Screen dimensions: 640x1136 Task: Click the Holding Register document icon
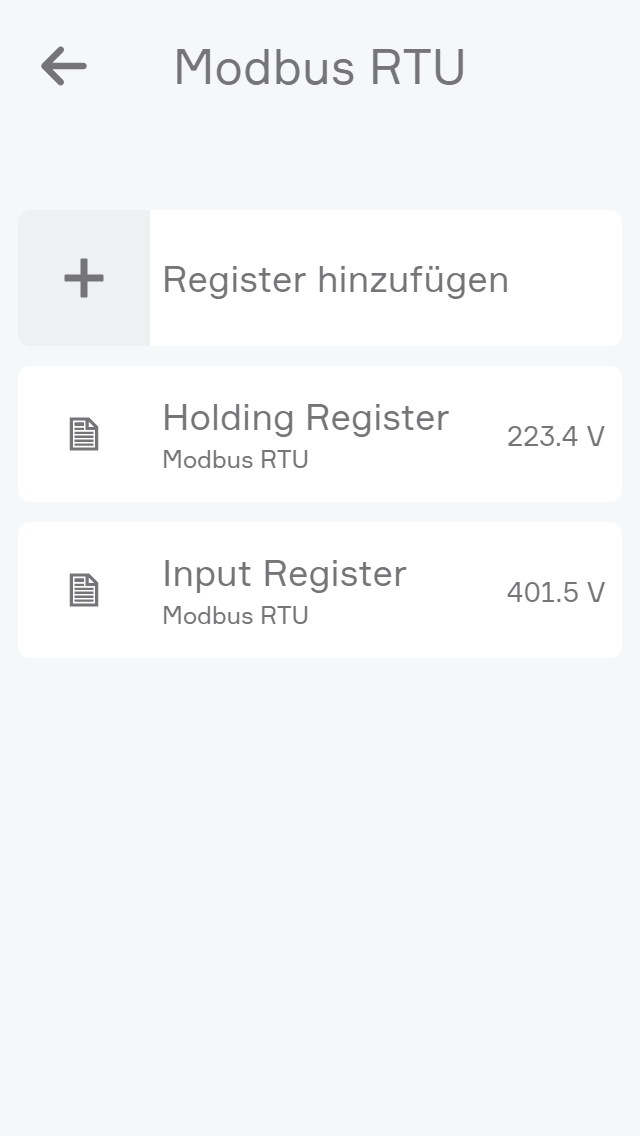pyautogui.click(x=84, y=434)
